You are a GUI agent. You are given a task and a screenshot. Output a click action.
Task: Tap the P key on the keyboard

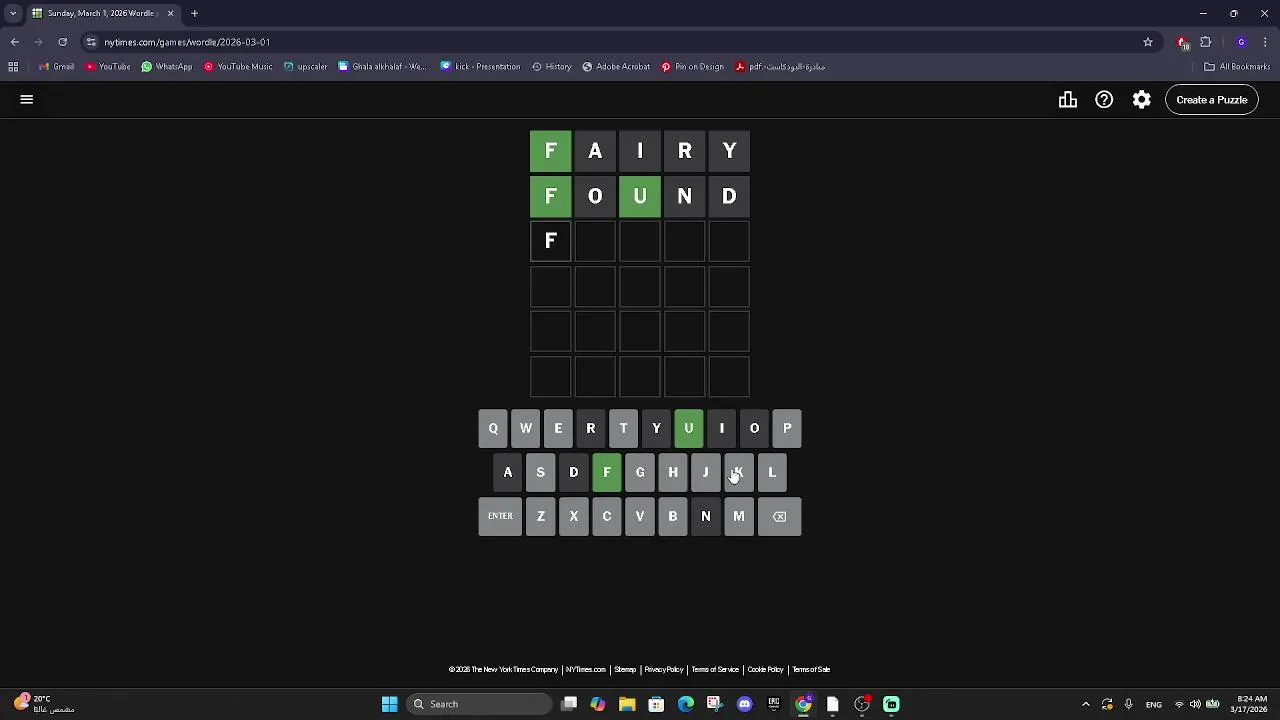[x=787, y=429]
